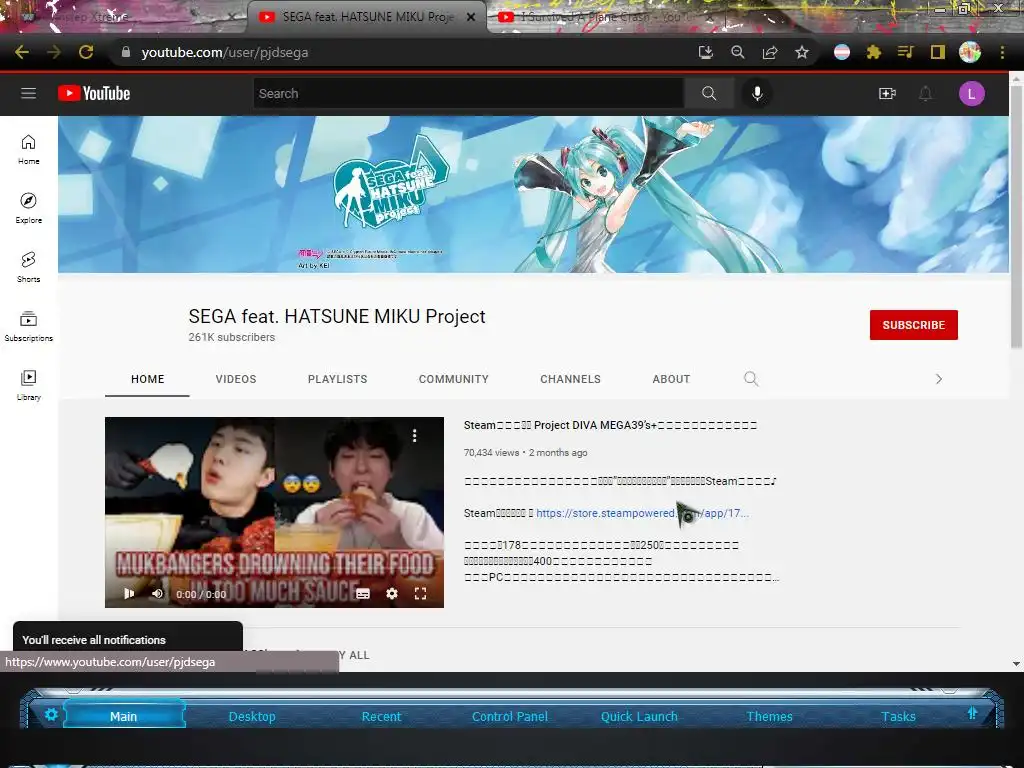The width and height of the screenshot is (1024, 768).
Task: Open the Project DIVA MEGA39's+ video title
Action: 610,425
